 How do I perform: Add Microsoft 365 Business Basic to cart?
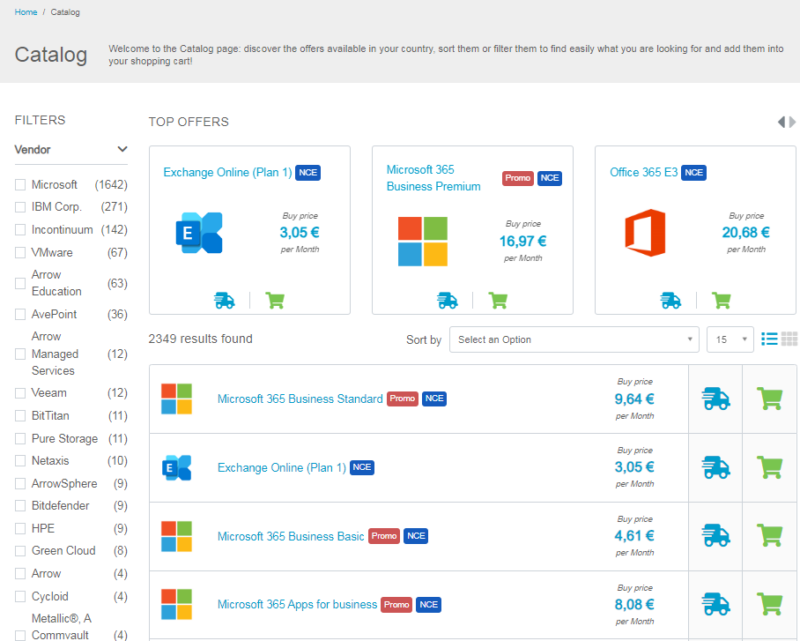(x=770, y=536)
